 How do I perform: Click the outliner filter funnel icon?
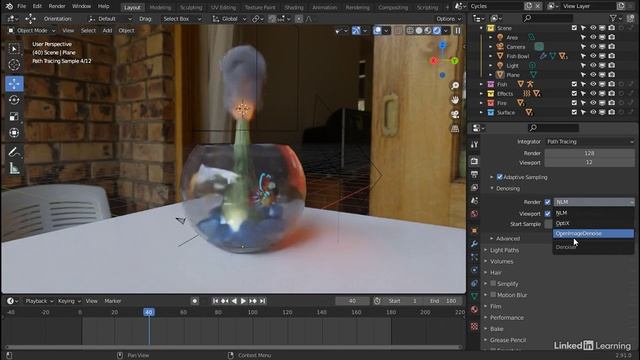click(x=613, y=18)
